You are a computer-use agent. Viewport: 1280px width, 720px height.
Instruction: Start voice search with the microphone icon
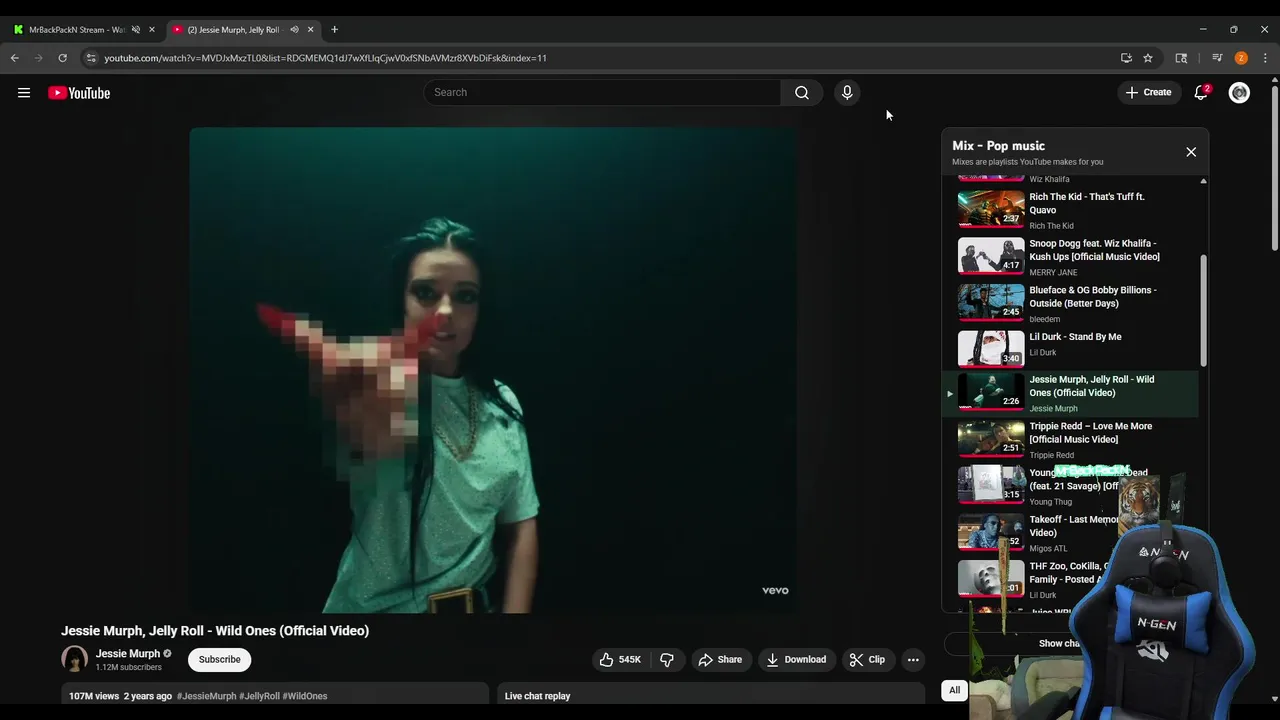pos(847,93)
